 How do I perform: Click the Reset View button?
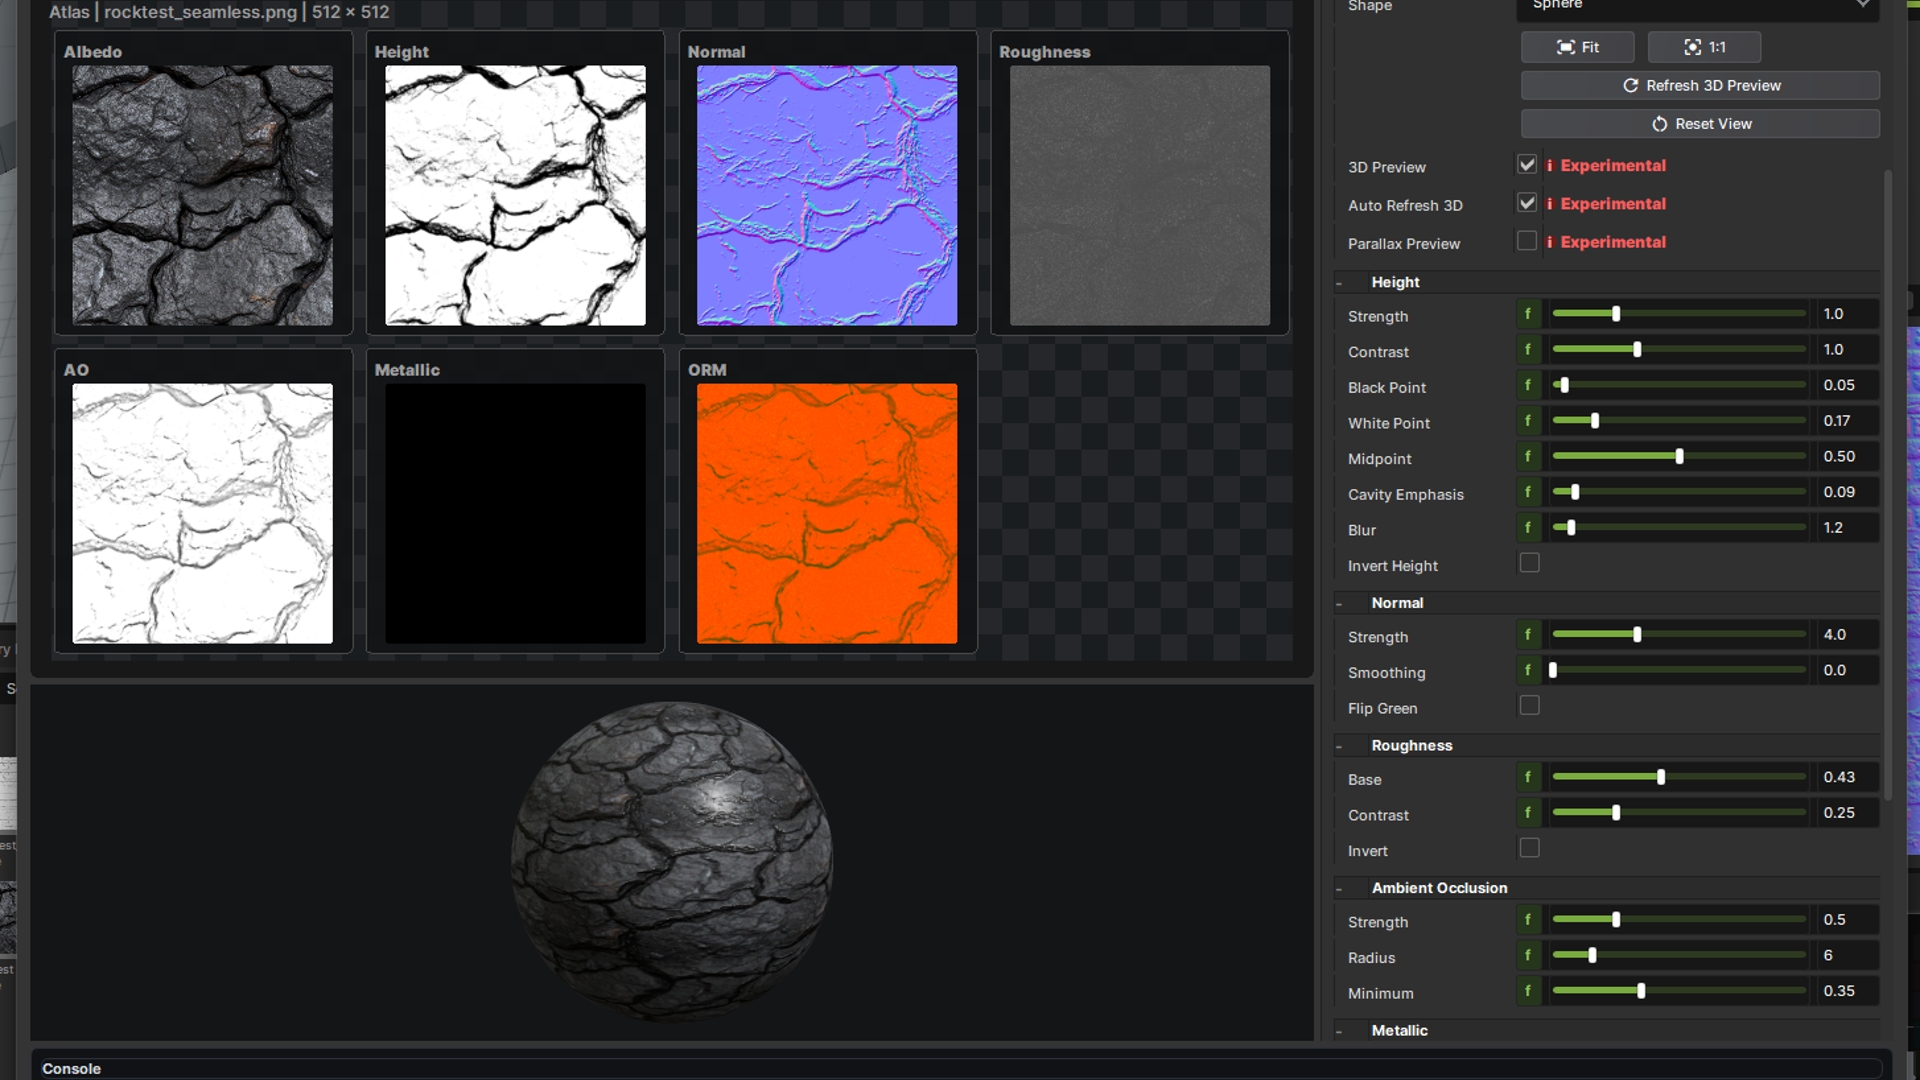[1700, 124]
